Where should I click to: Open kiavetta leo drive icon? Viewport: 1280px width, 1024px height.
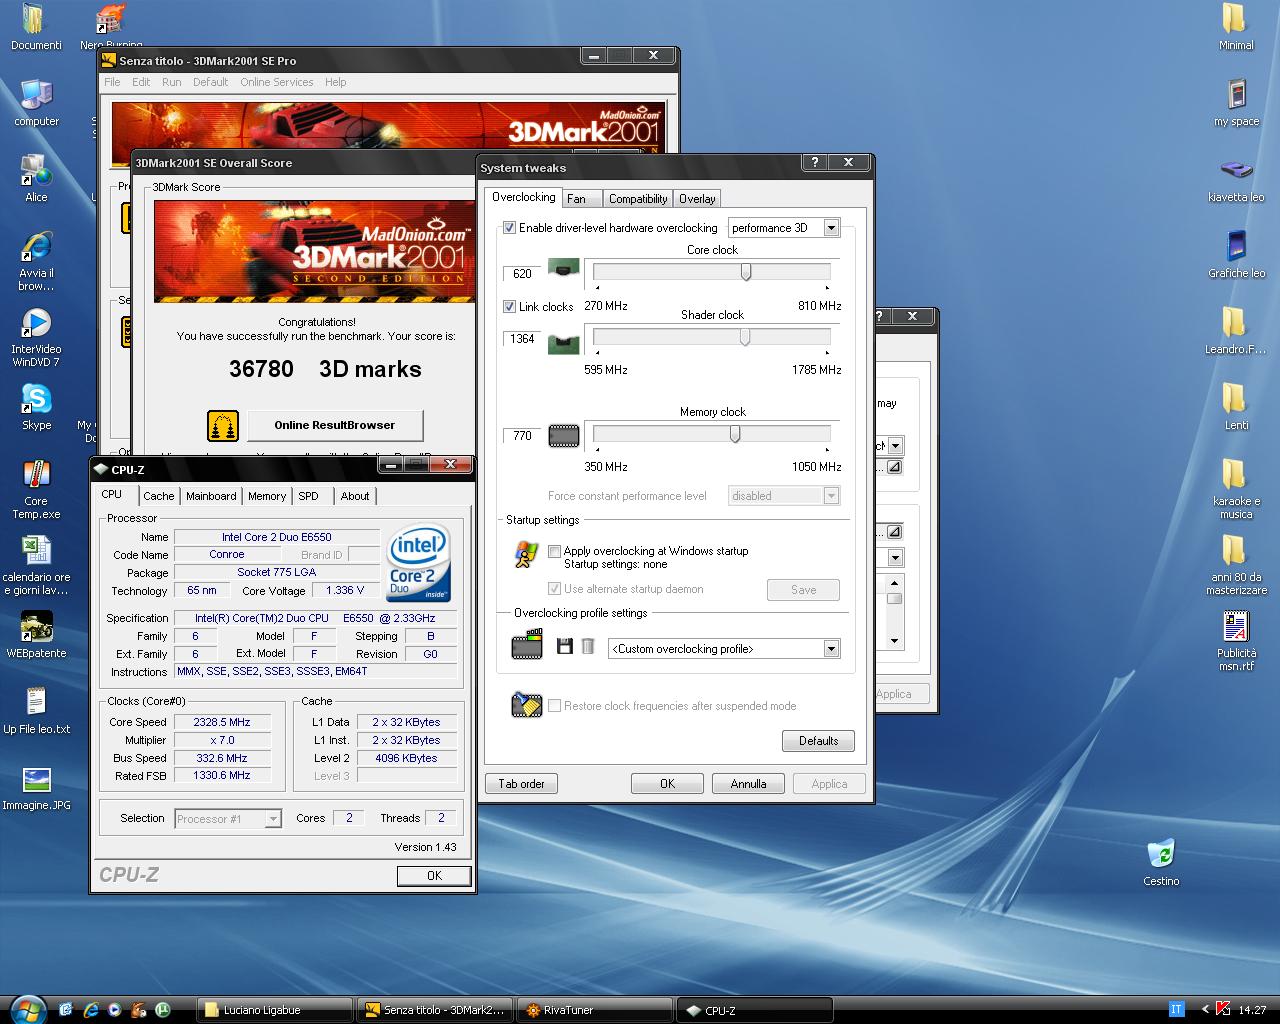(1236, 170)
